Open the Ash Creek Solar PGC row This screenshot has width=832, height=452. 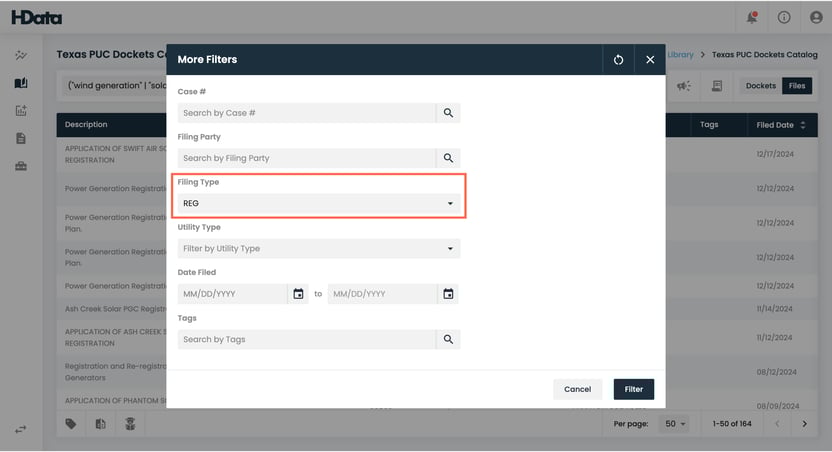(x=115, y=309)
